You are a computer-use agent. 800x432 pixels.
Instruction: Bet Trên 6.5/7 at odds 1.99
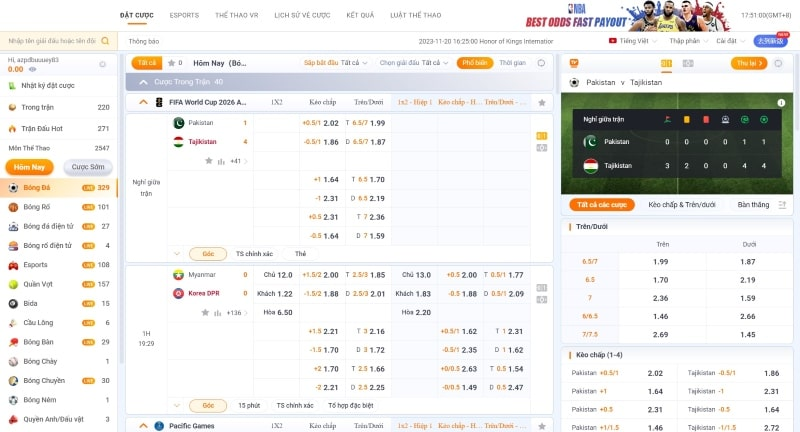click(660, 262)
